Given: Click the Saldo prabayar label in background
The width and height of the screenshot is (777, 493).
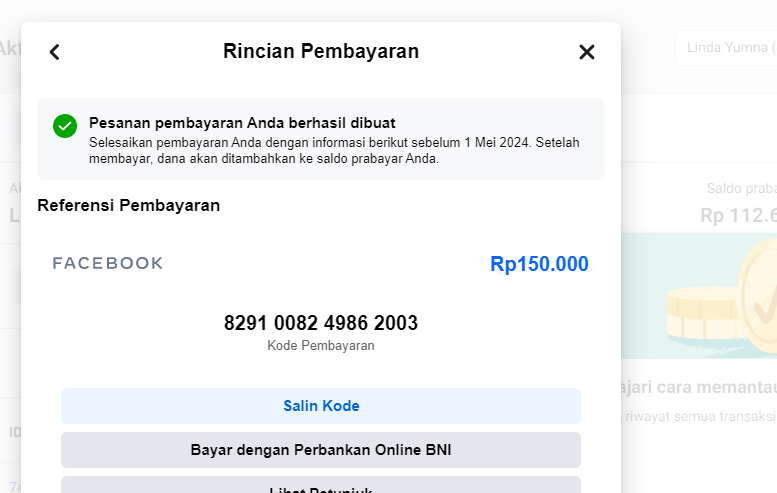Looking at the screenshot, I should [741, 188].
